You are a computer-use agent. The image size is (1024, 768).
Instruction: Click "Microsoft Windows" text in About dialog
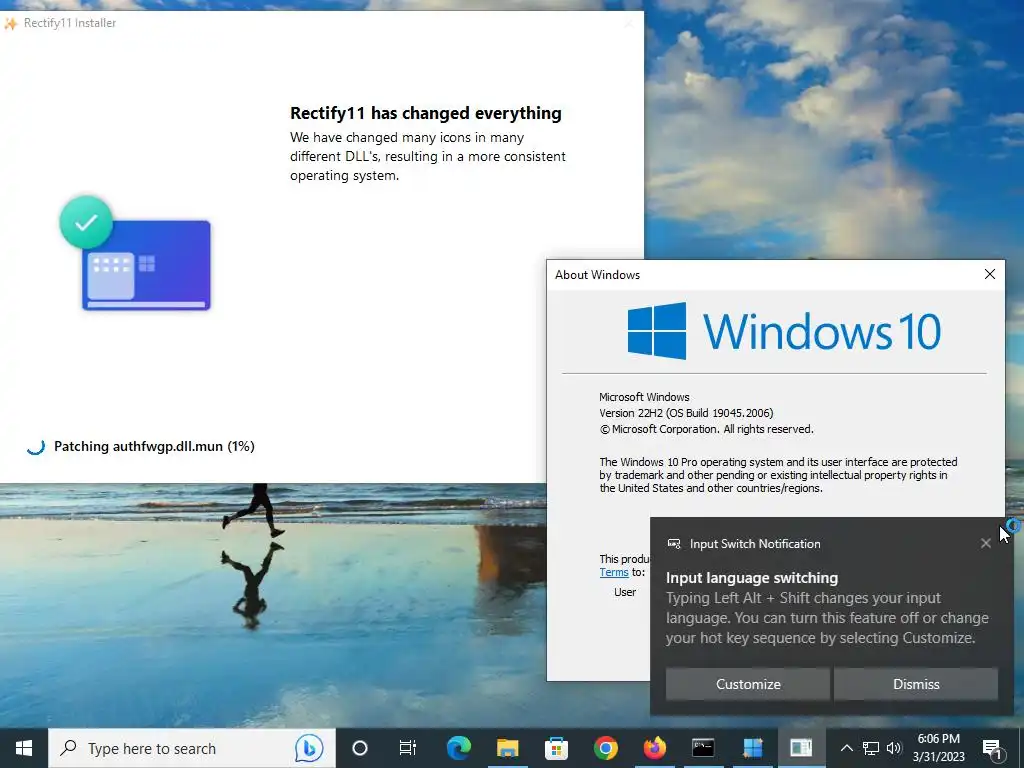click(645, 397)
